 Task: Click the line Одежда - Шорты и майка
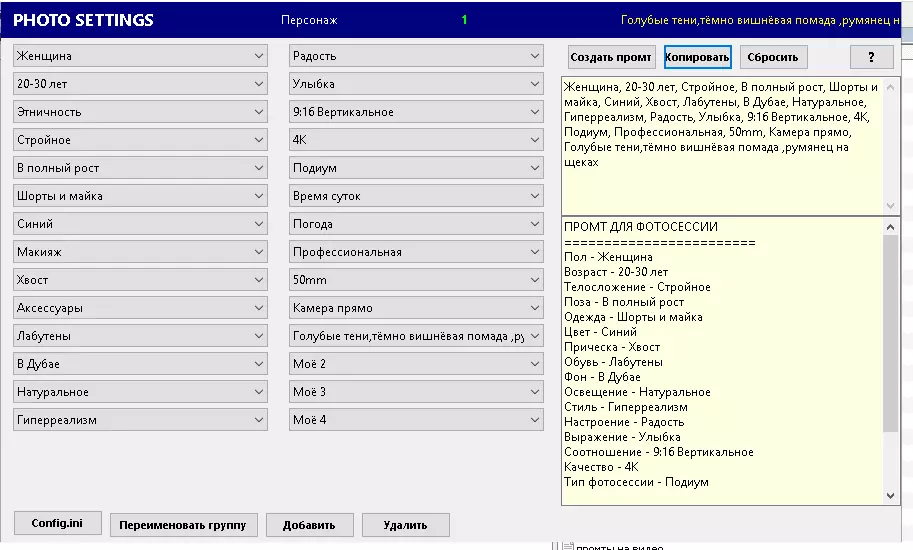coord(633,317)
